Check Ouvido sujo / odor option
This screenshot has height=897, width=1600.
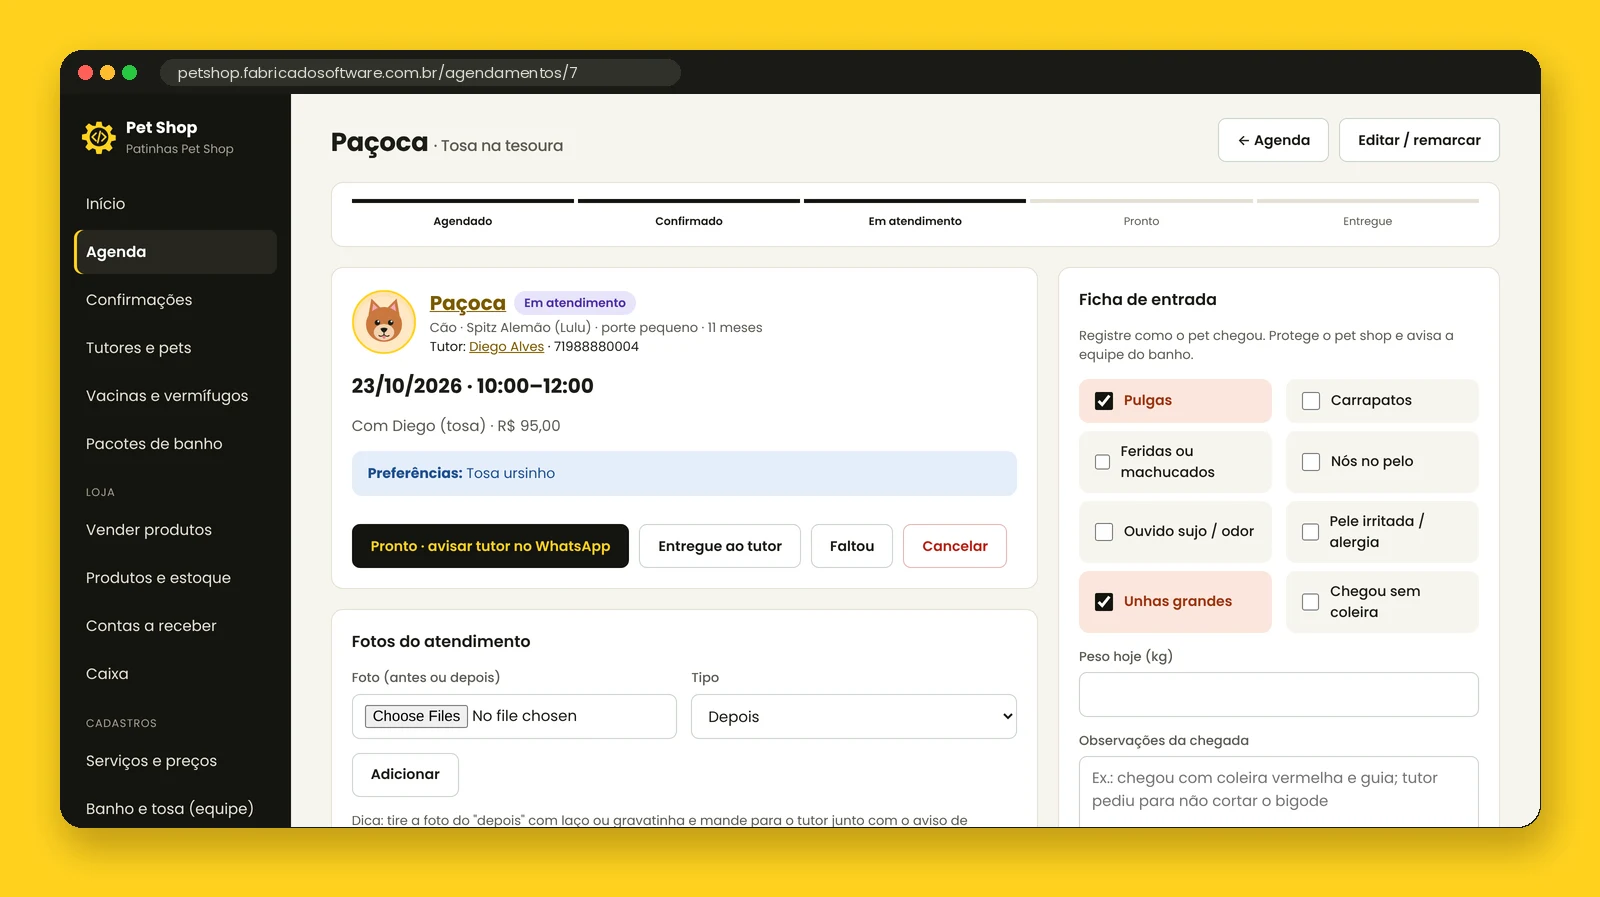pyautogui.click(x=1104, y=532)
